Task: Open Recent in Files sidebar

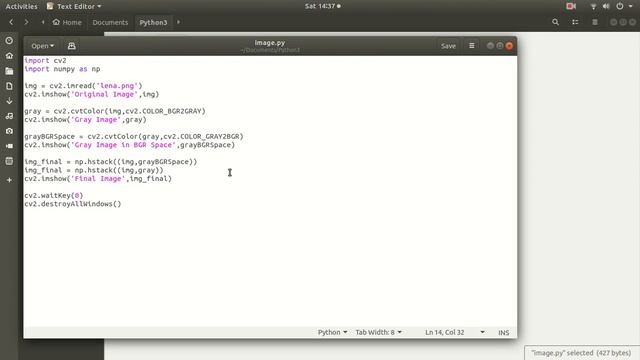Action: 9,41
